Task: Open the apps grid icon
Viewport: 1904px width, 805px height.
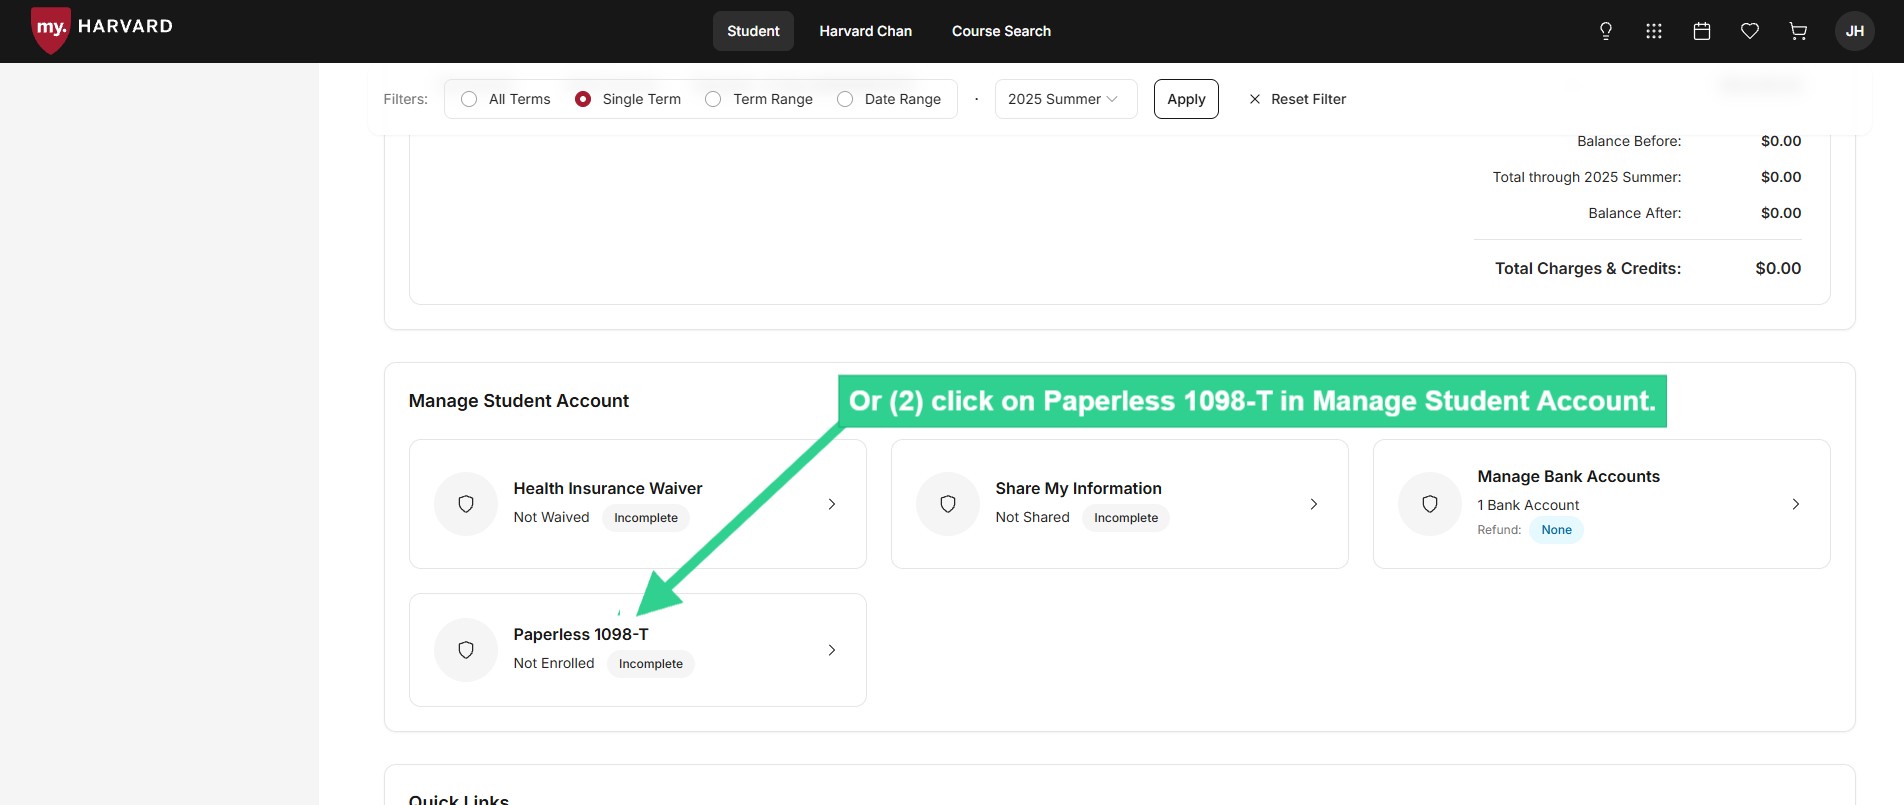Action: tap(1654, 31)
